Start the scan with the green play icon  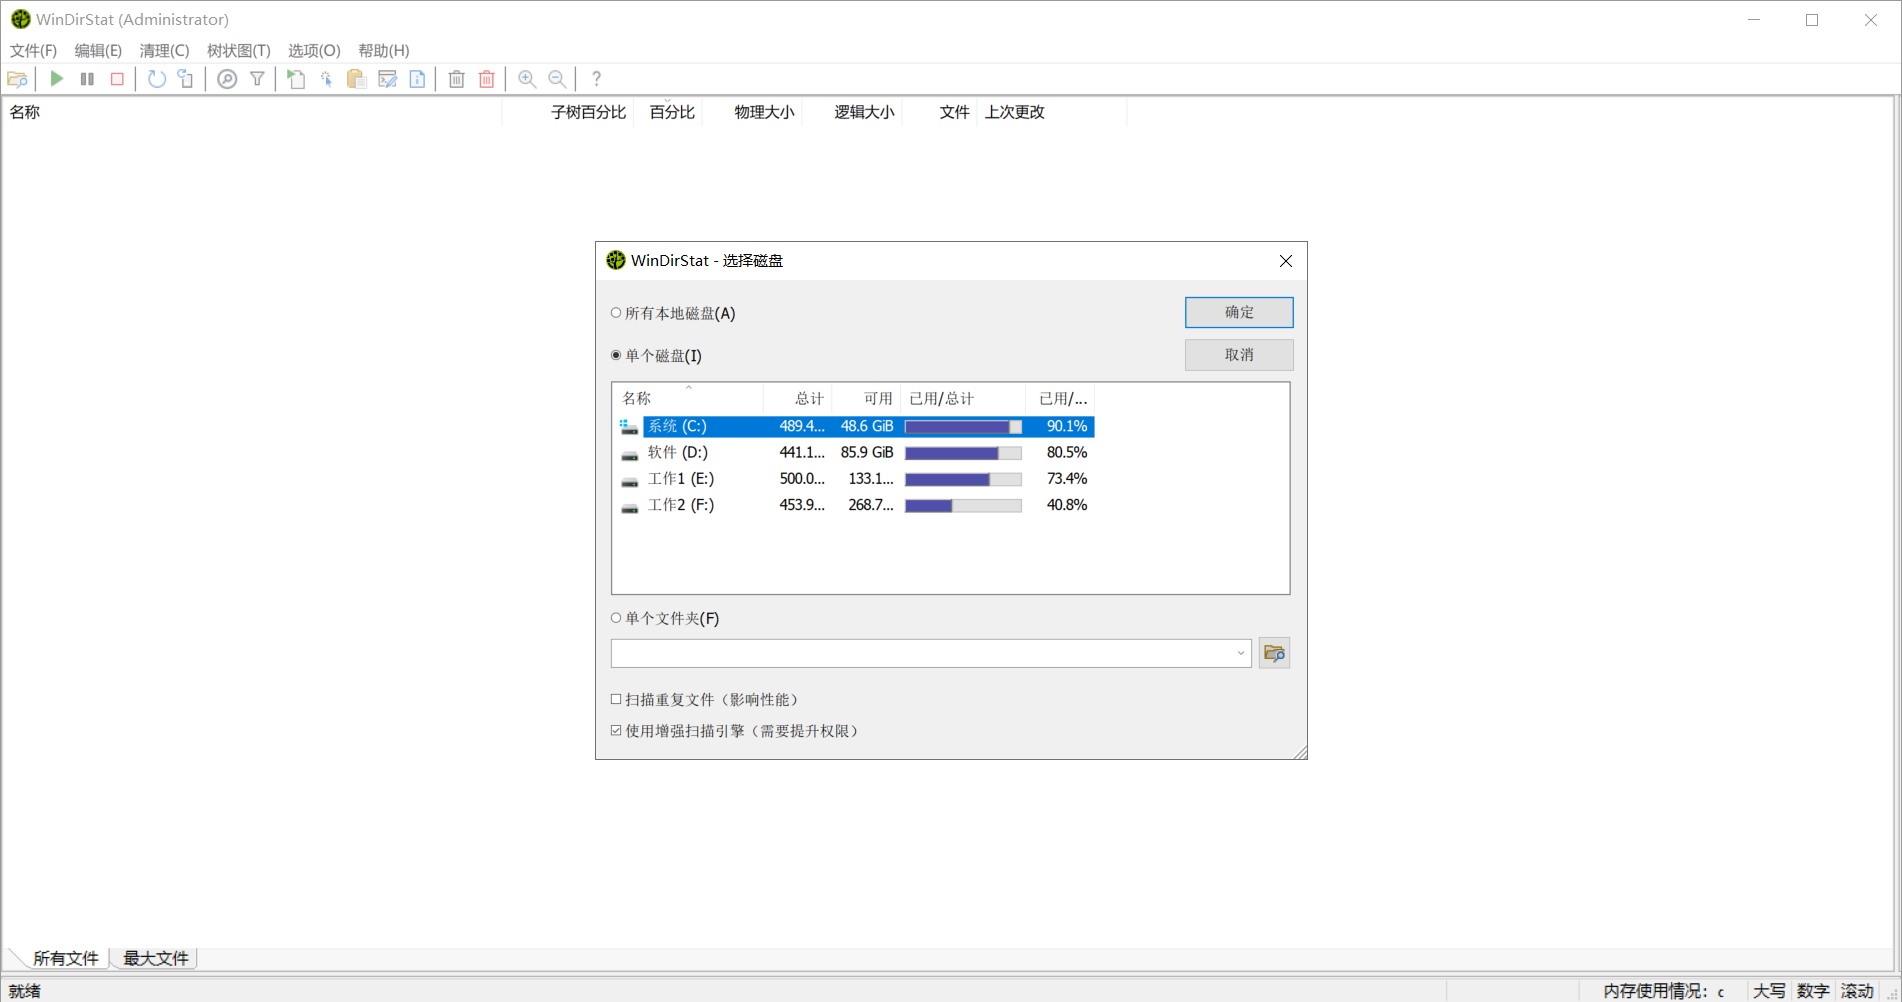click(57, 79)
